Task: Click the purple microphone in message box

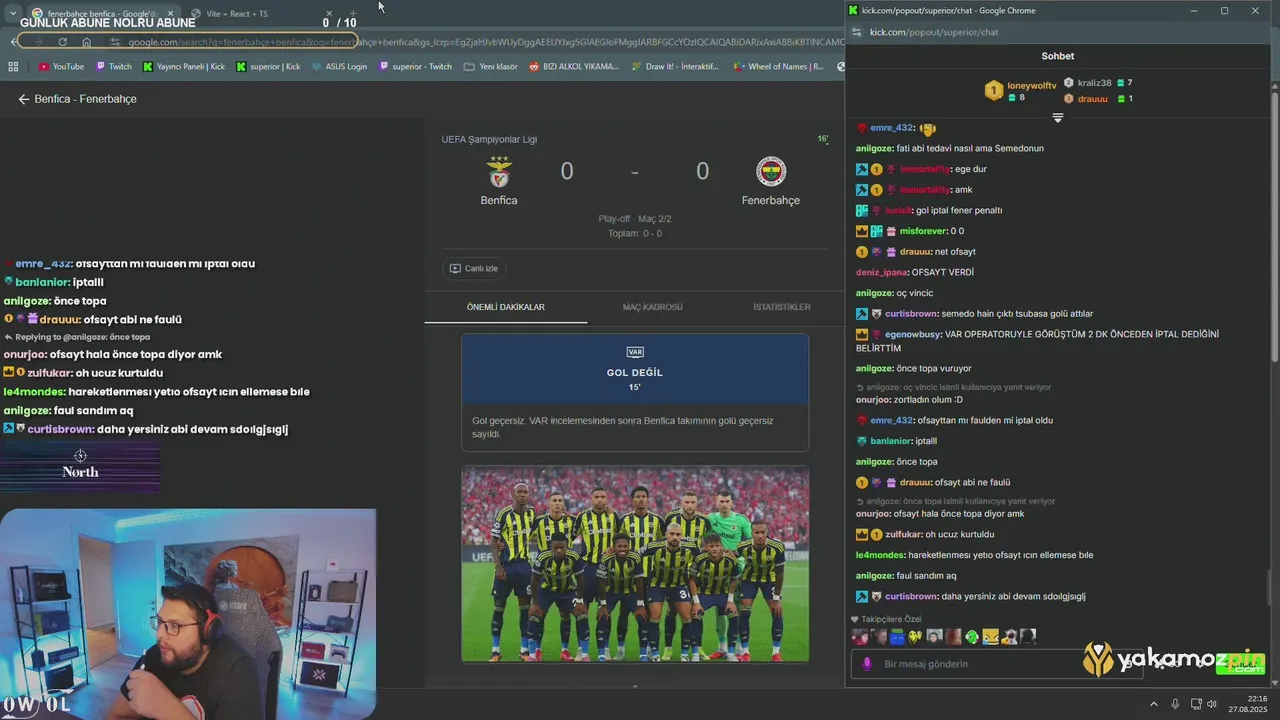Action: tap(867, 664)
